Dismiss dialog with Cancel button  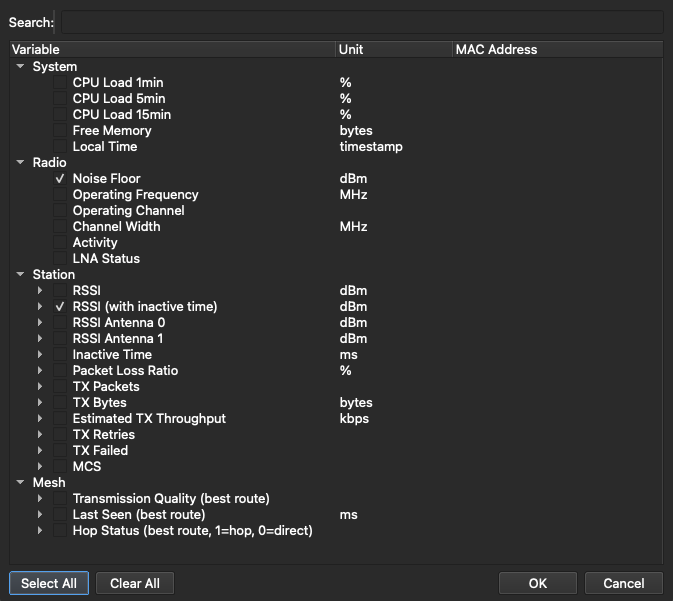pyautogui.click(x=623, y=583)
